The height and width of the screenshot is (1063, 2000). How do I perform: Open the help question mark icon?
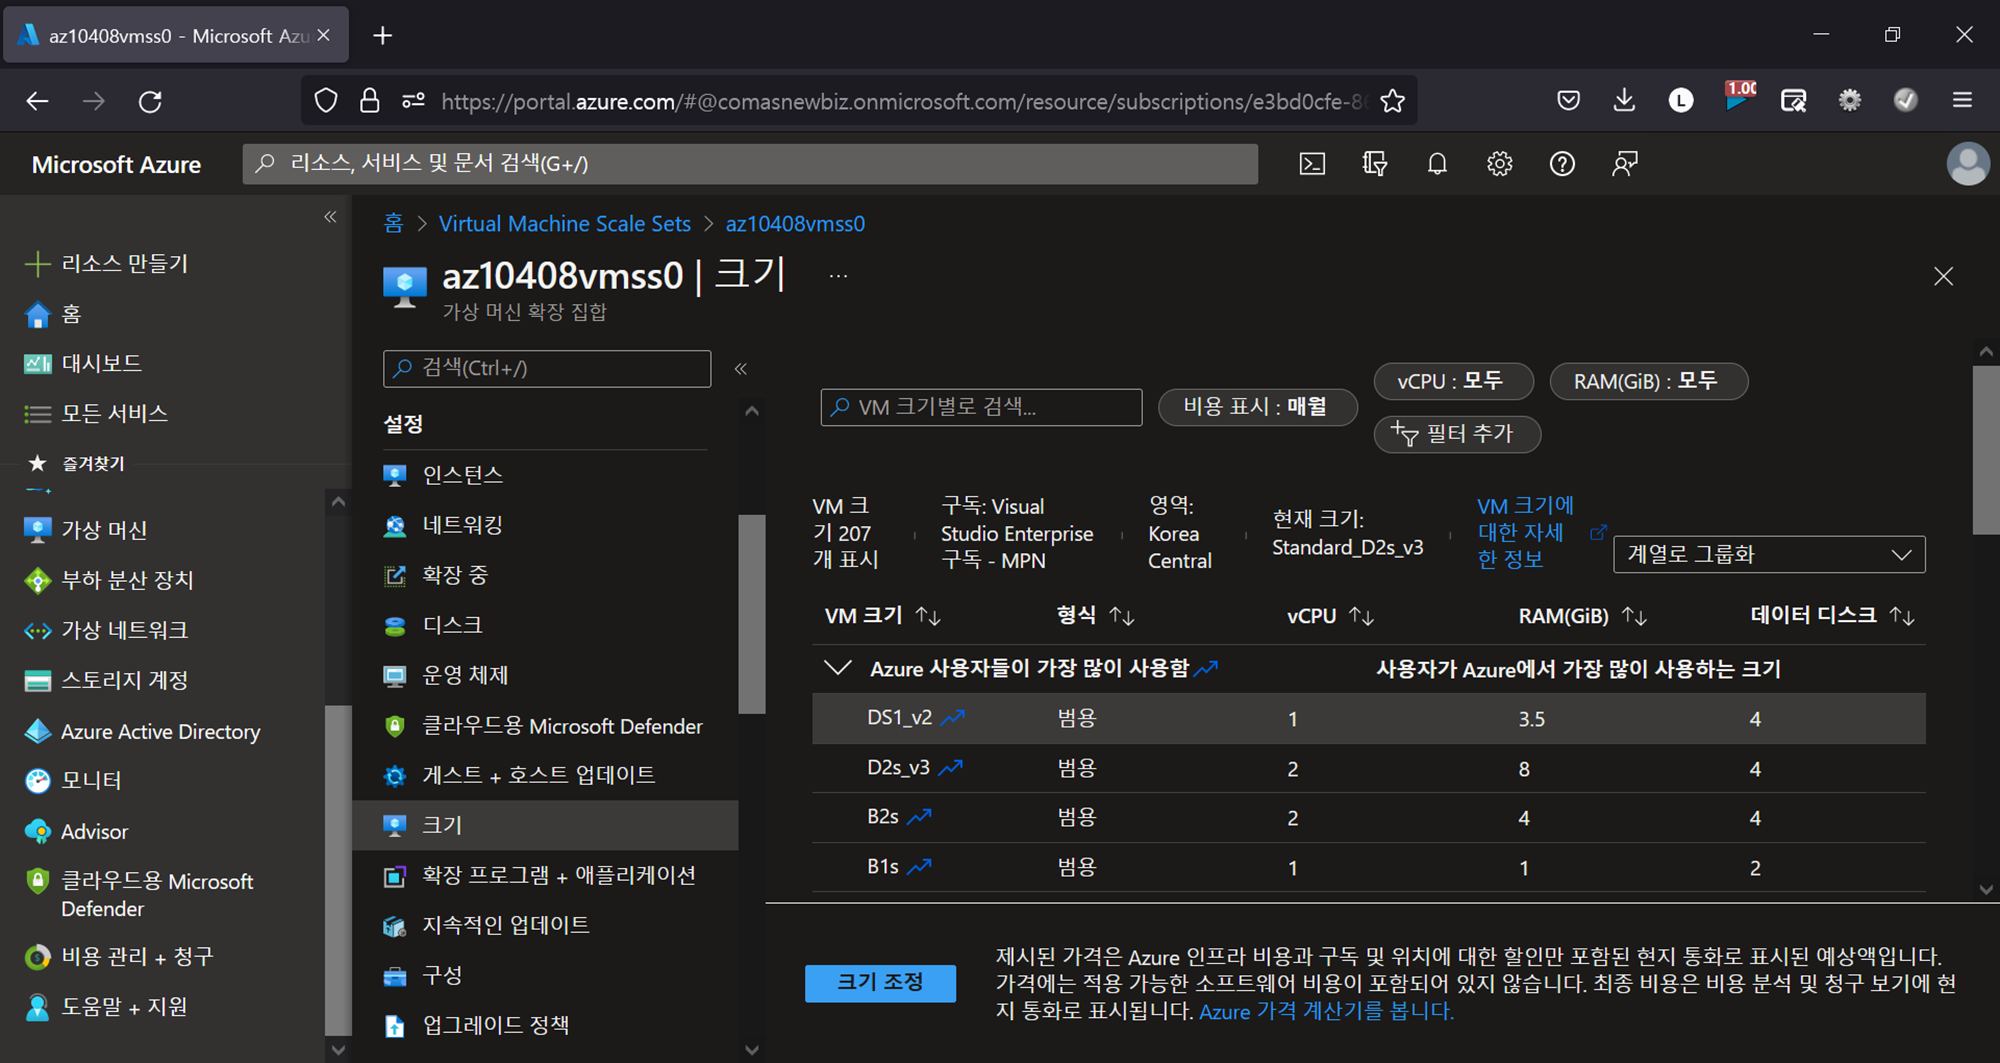[1562, 164]
